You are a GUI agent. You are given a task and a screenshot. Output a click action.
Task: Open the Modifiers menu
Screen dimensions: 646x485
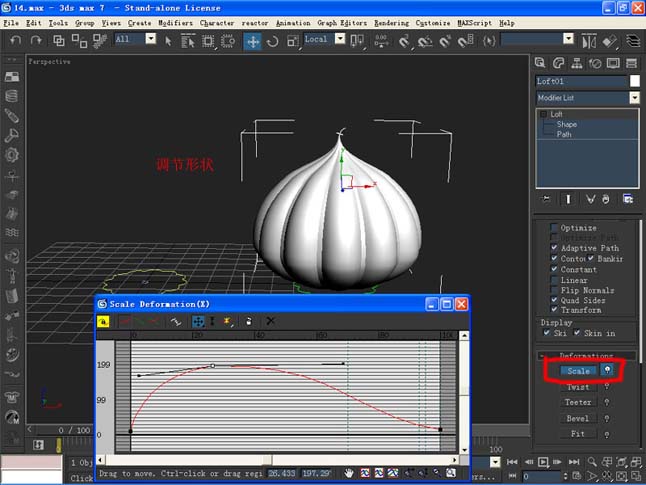(176, 22)
